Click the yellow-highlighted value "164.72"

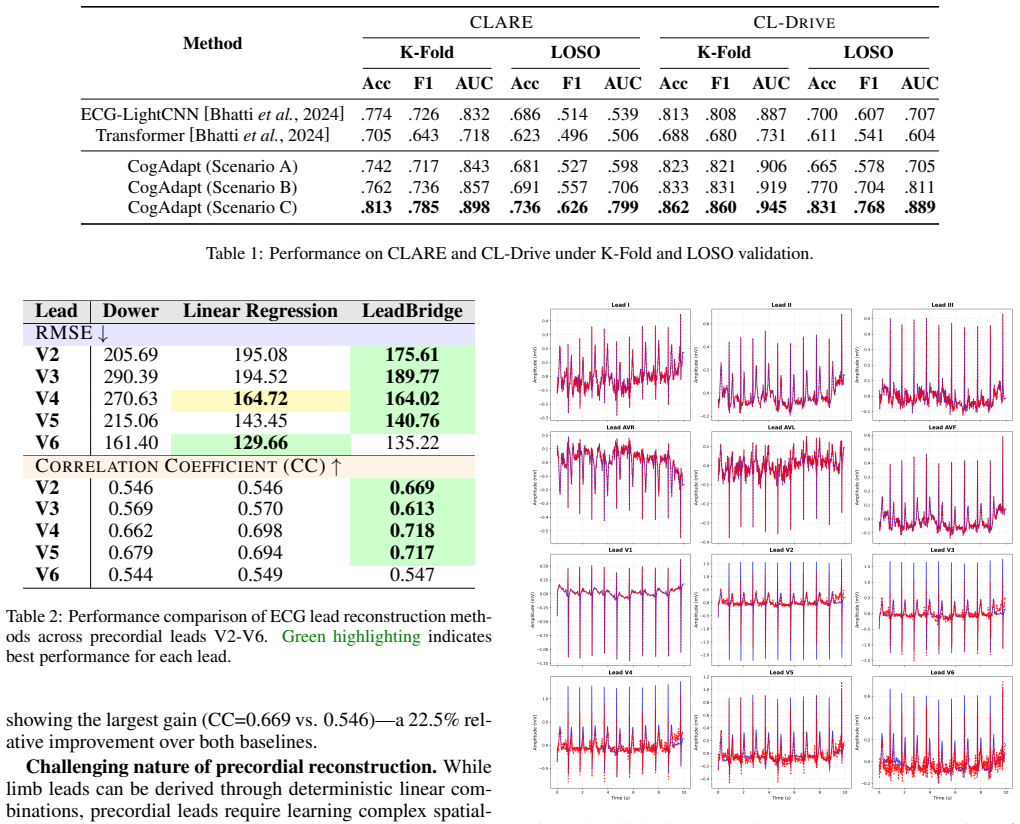[x=260, y=399]
